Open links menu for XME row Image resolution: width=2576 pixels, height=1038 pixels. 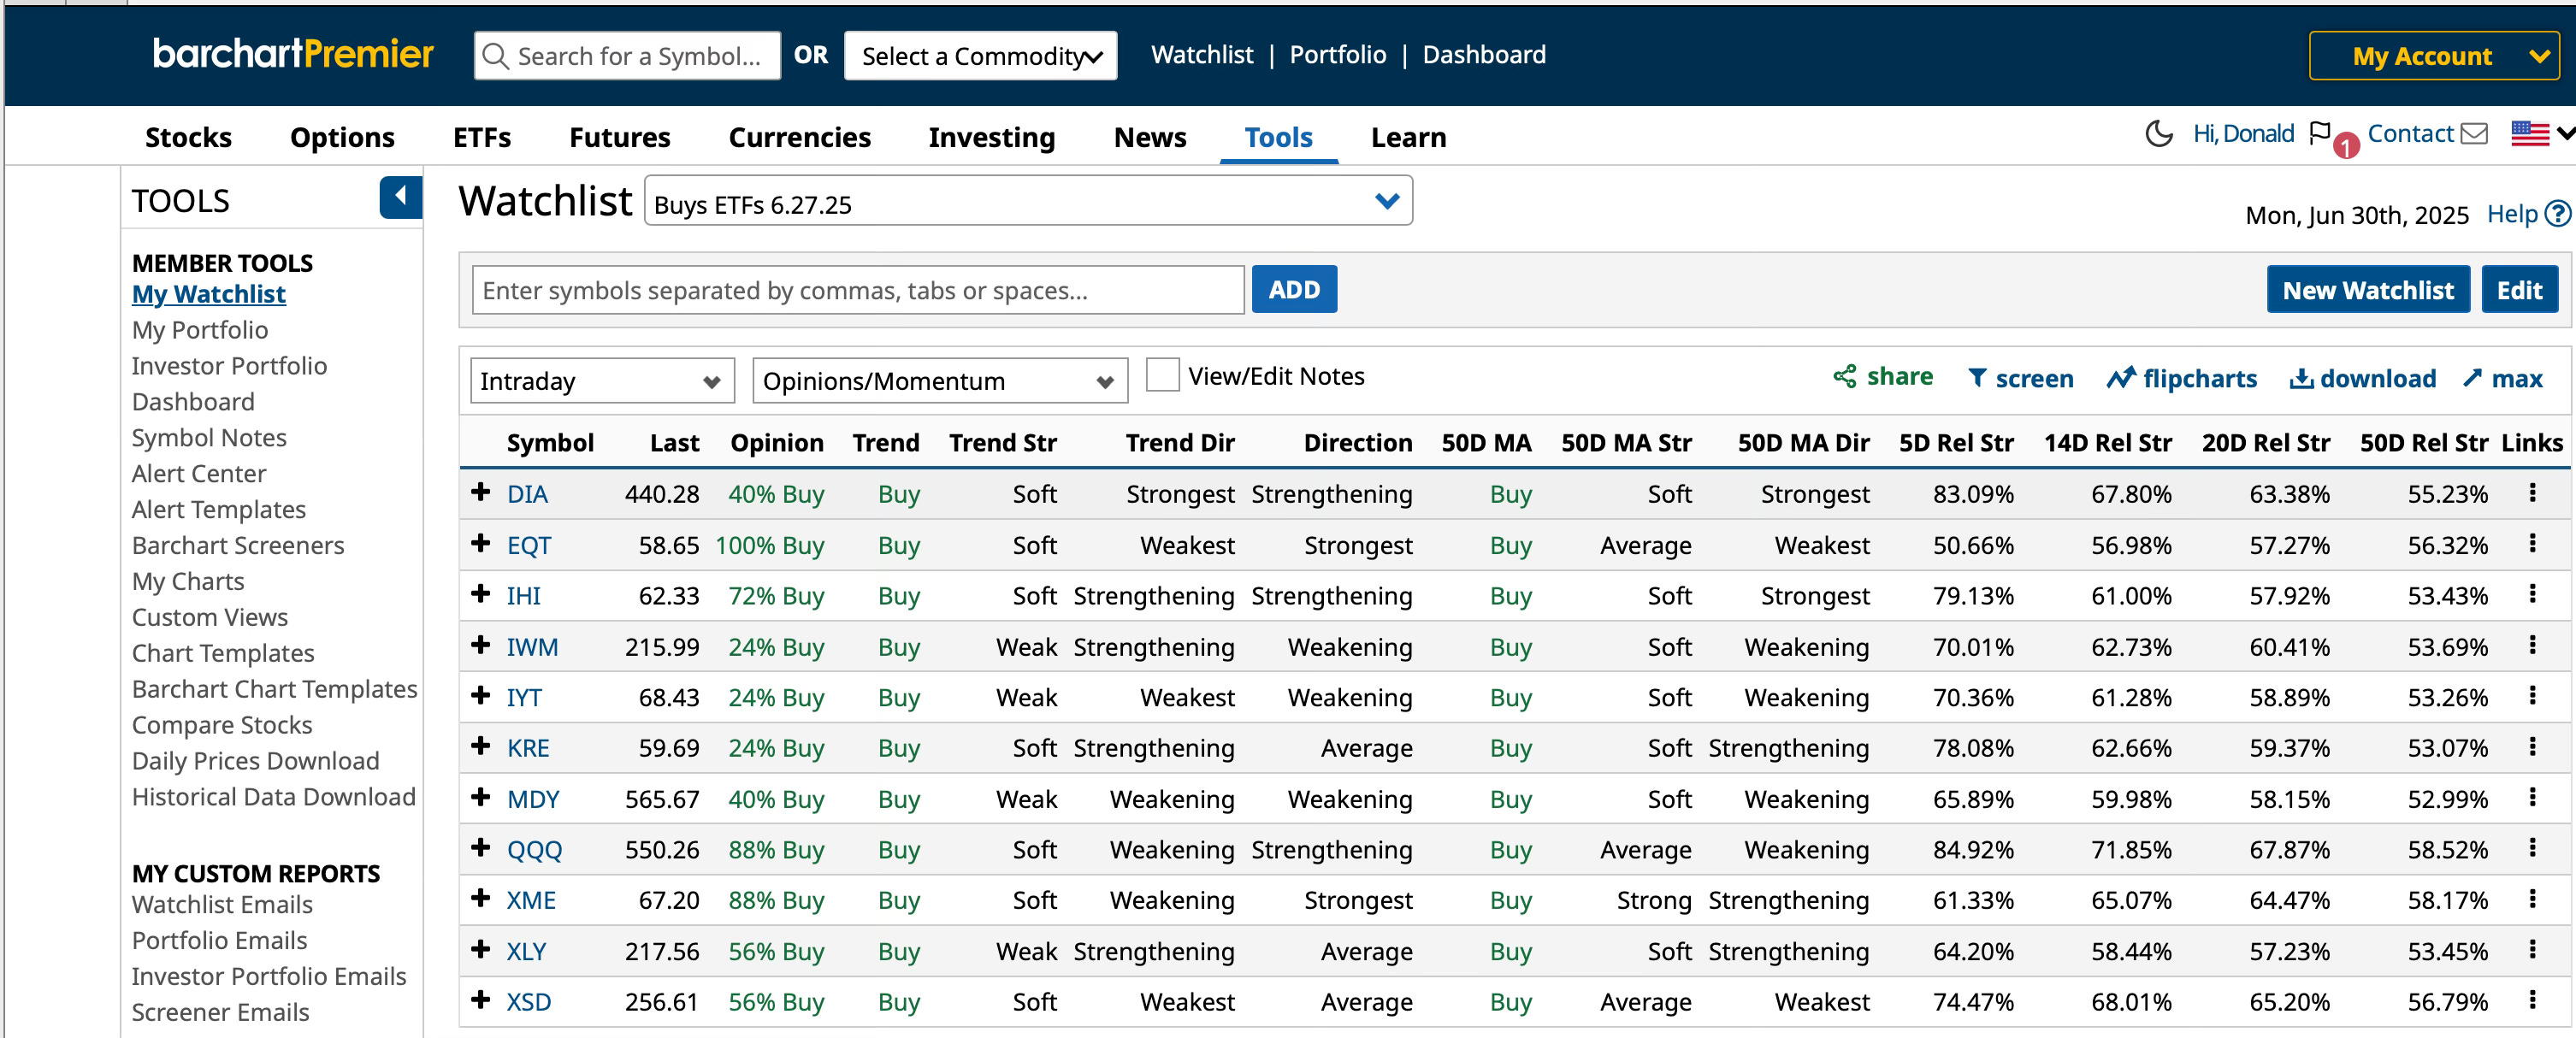pos(2532,899)
